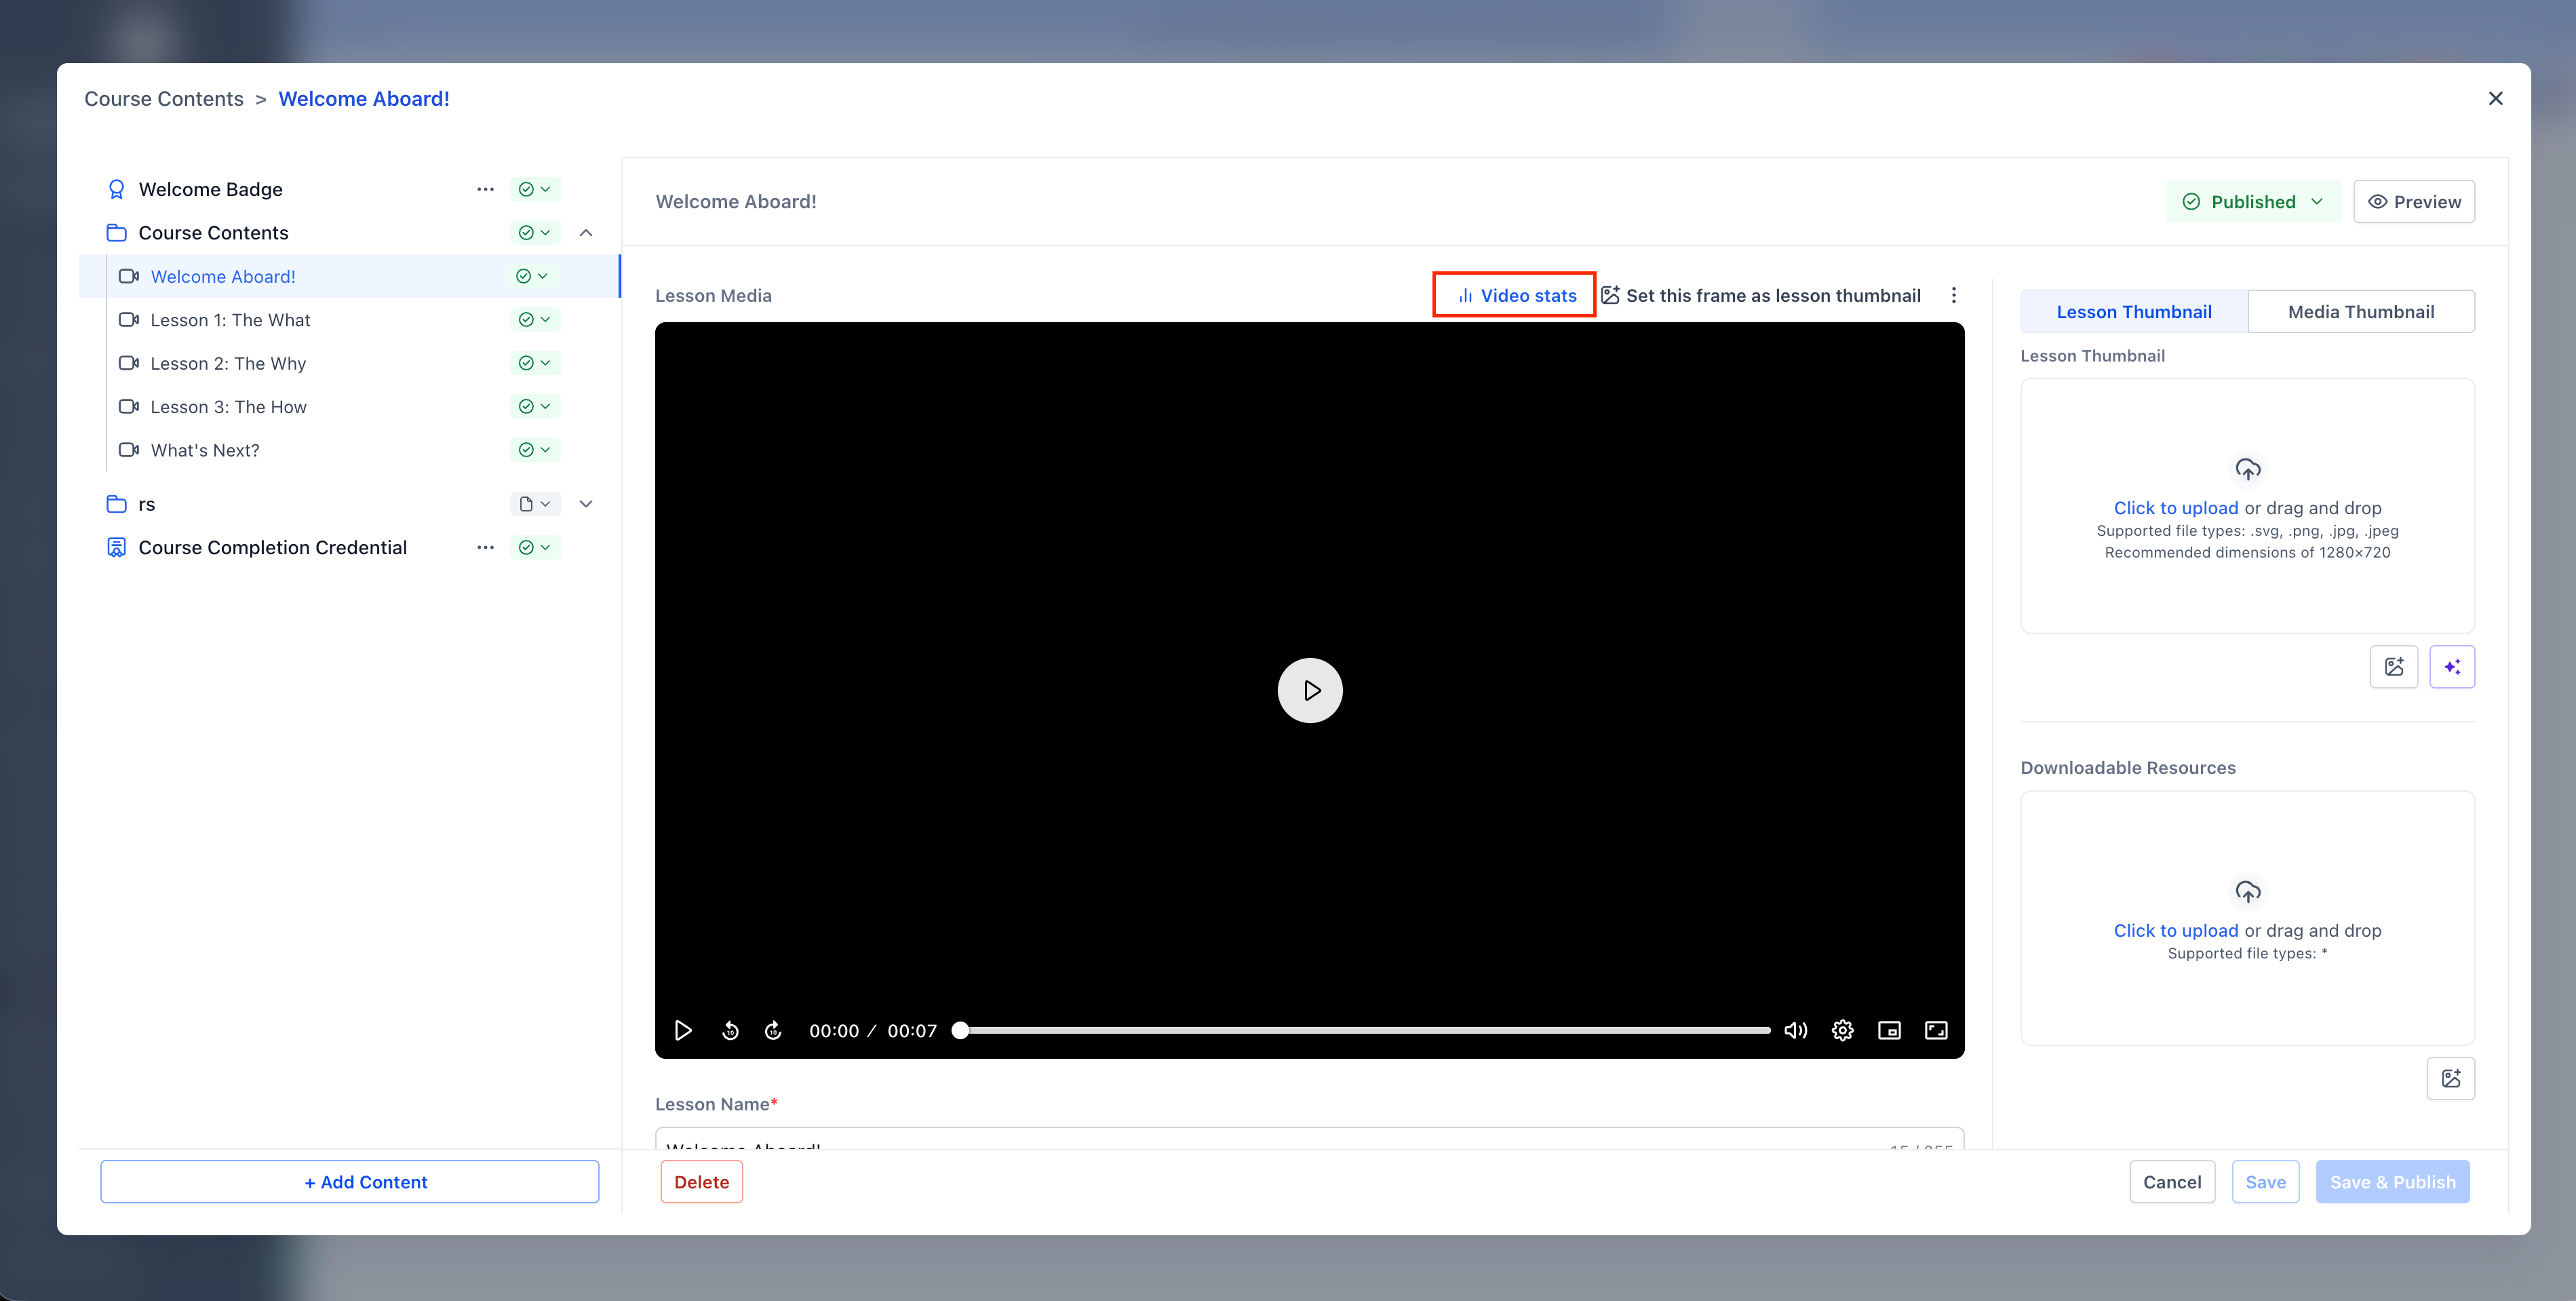
Task: Click the rs folder icon
Action: (116, 504)
